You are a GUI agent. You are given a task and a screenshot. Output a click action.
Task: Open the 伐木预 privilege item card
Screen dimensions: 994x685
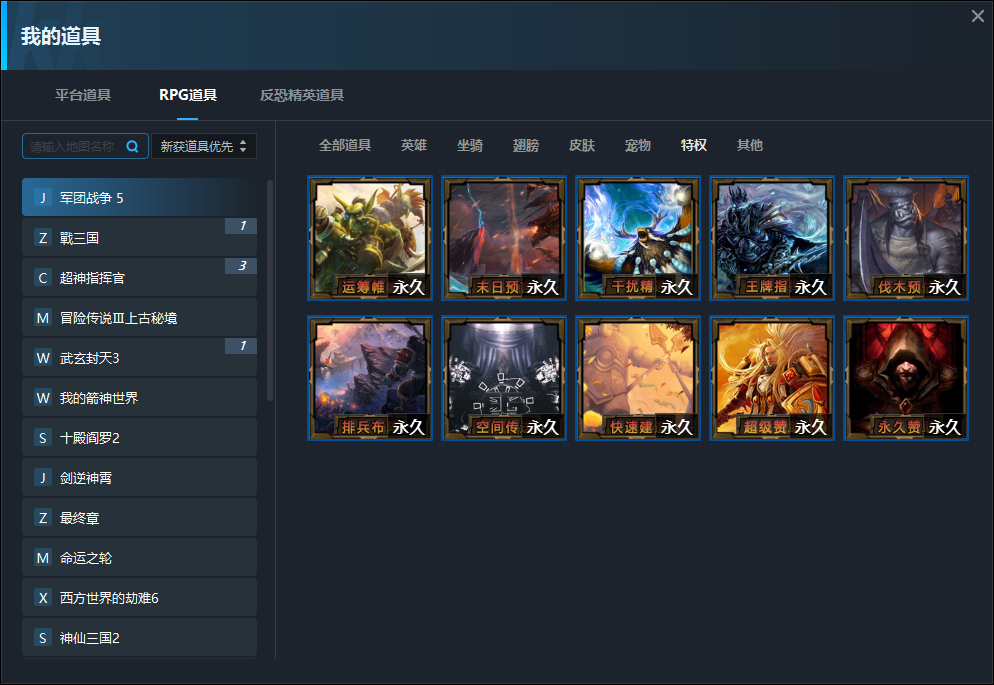907,238
